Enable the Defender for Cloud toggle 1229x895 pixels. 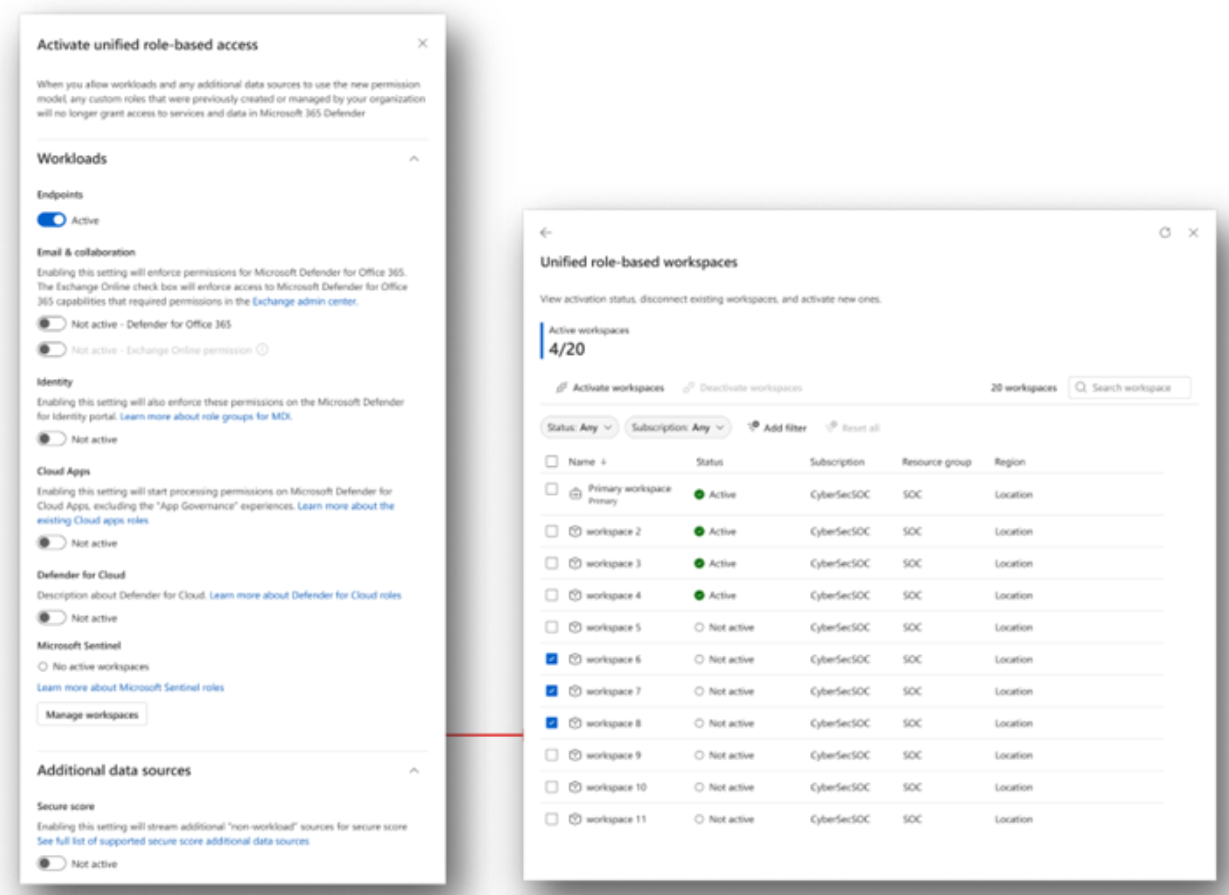[52, 618]
